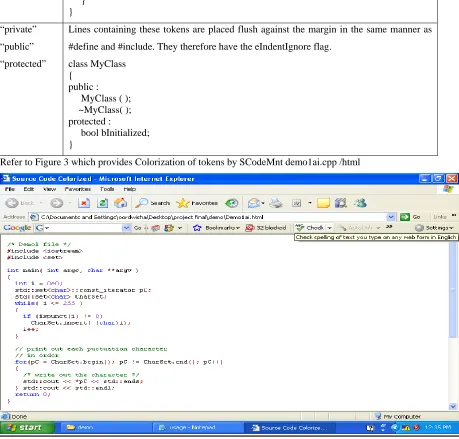Open the Tools menu
Screen dimensions: 459x439
tap(107, 189)
